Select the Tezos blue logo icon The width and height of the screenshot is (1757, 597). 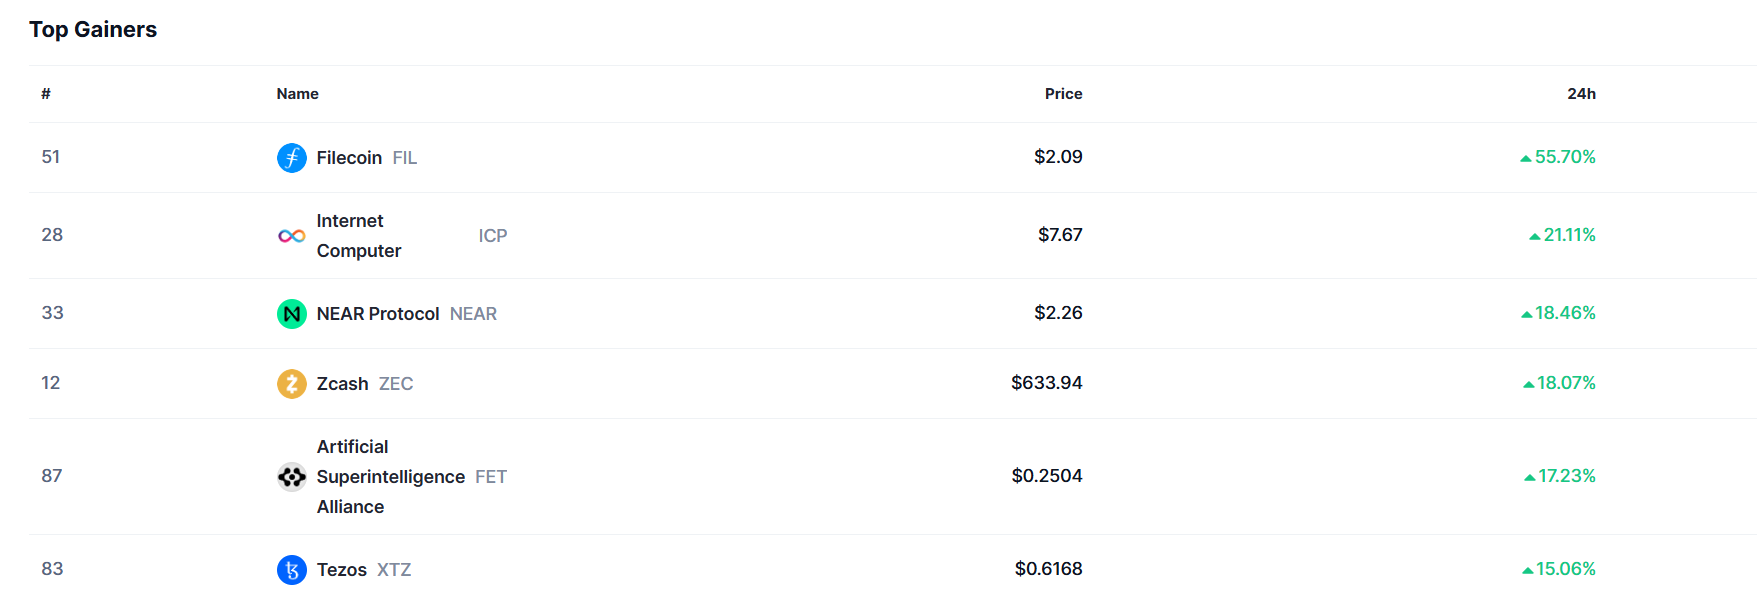pos(291,569)
